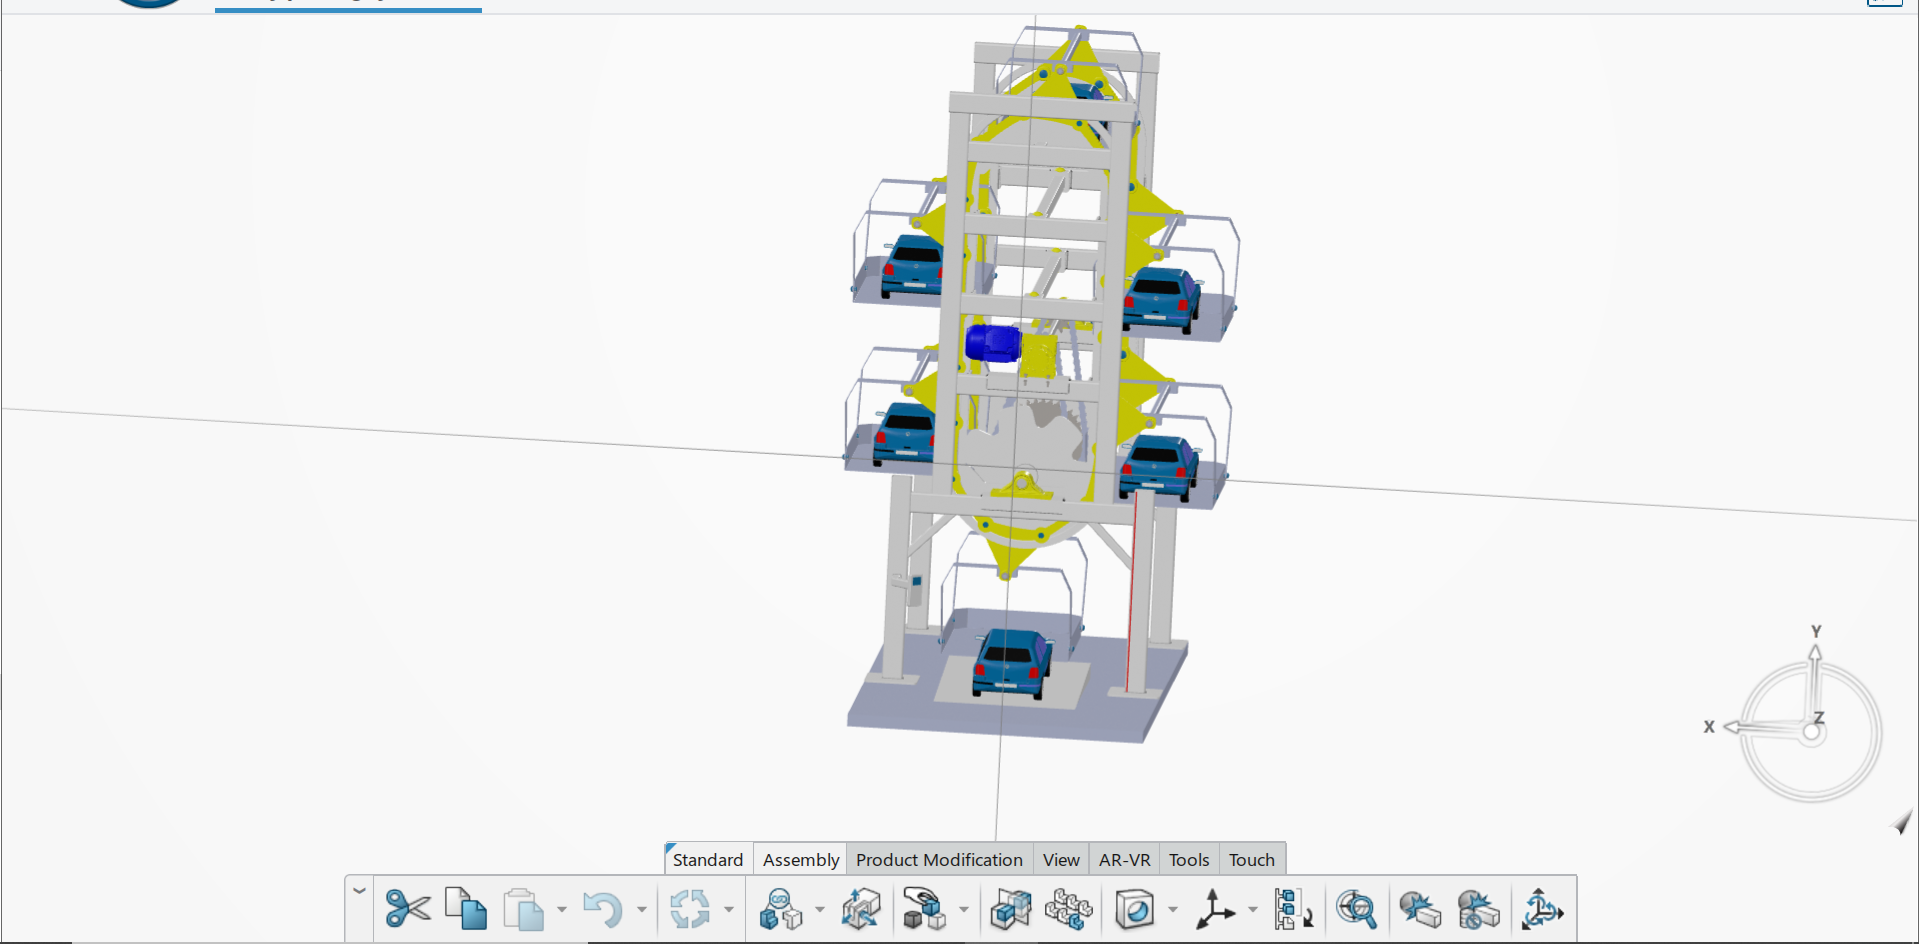Open the Paste options dropdown arrow
This screenshot has width=1919, height=944.
pyautogui.click(x=561, y=910)
